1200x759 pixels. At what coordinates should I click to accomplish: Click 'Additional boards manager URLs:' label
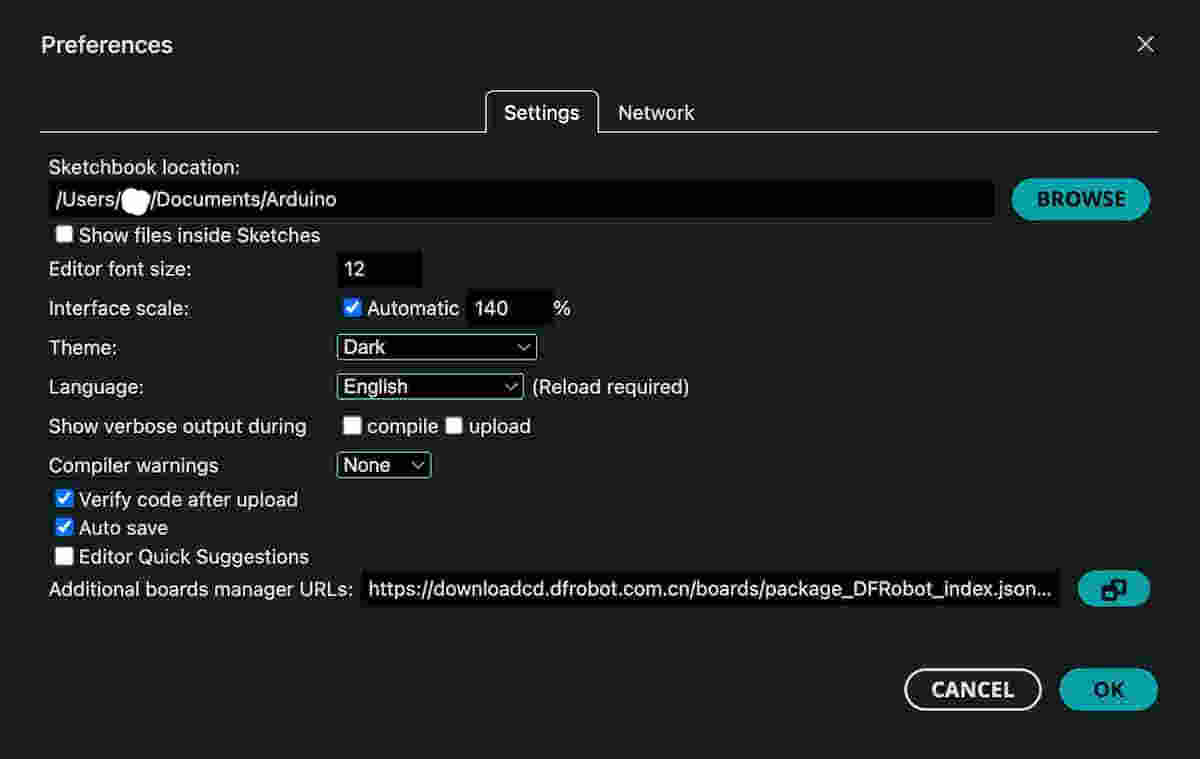201,590
